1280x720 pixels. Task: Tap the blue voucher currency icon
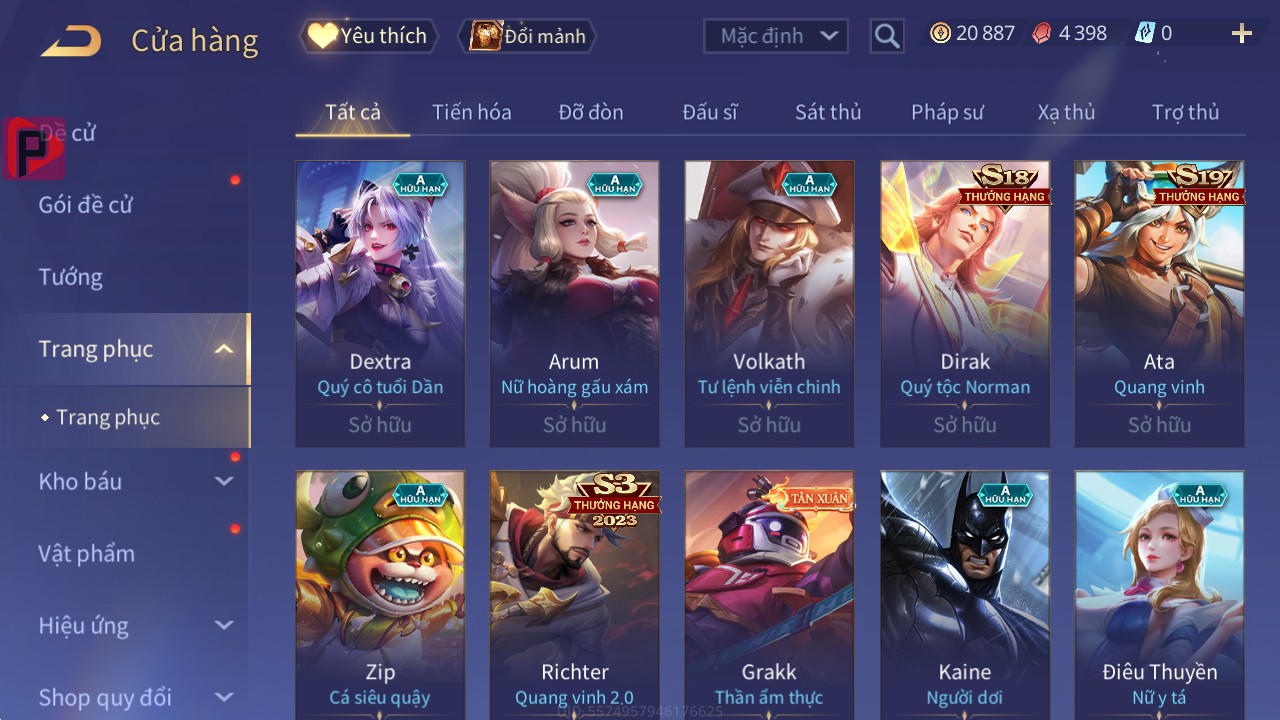(x=1145, y=33)
